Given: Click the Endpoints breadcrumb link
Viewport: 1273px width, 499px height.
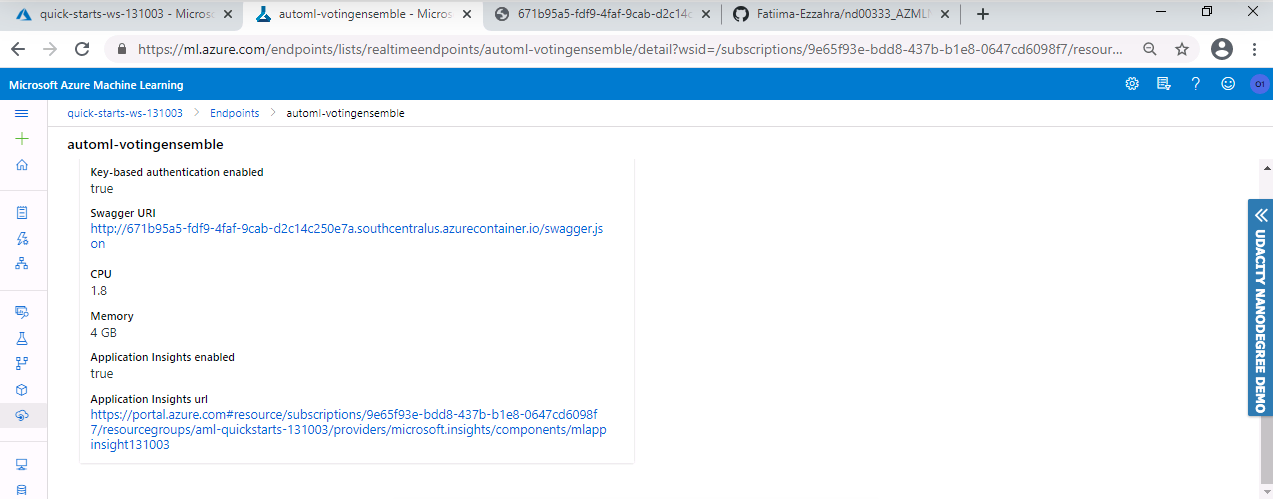Looking at the screenshot, I should pos(234,113).
